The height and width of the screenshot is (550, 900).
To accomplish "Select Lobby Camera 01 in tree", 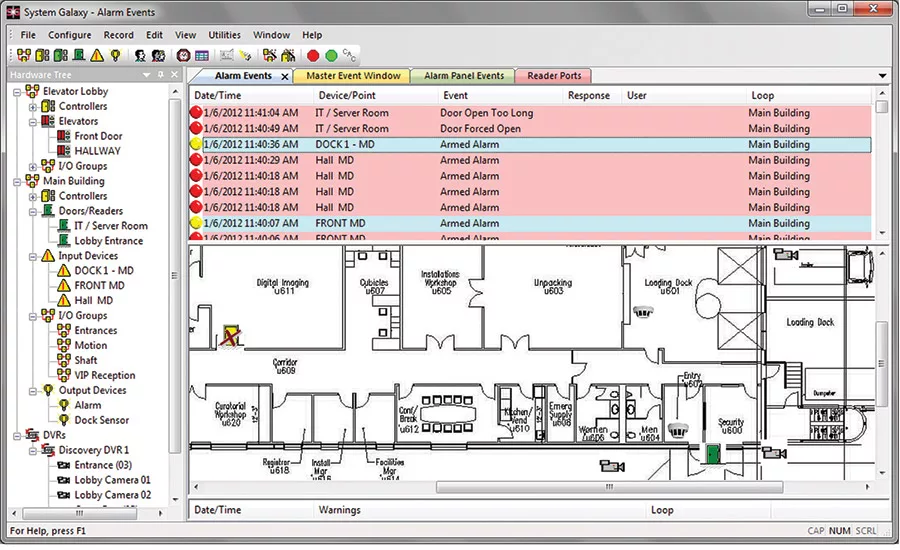I will [x=112, y=480].
